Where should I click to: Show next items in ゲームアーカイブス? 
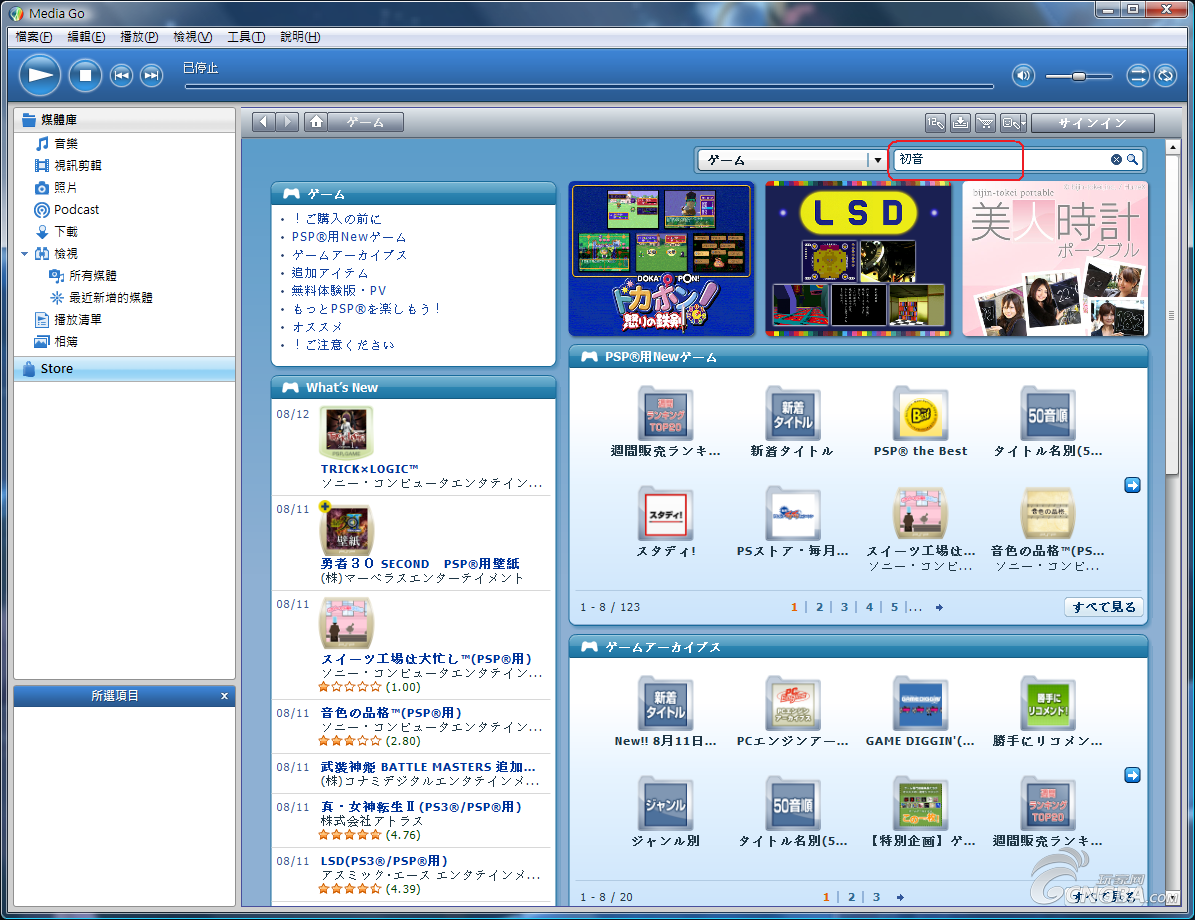pos(1133,775)
